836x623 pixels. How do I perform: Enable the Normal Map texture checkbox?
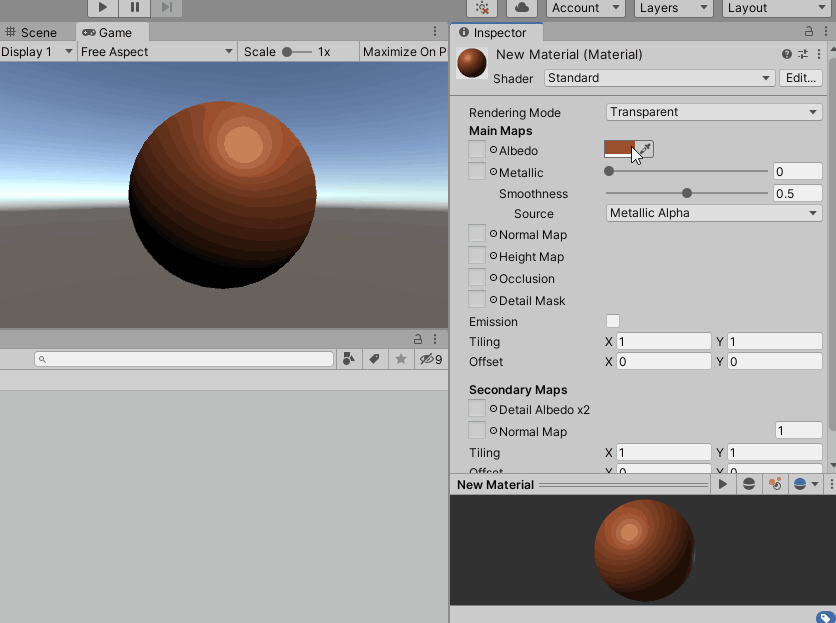click(476, 234)
